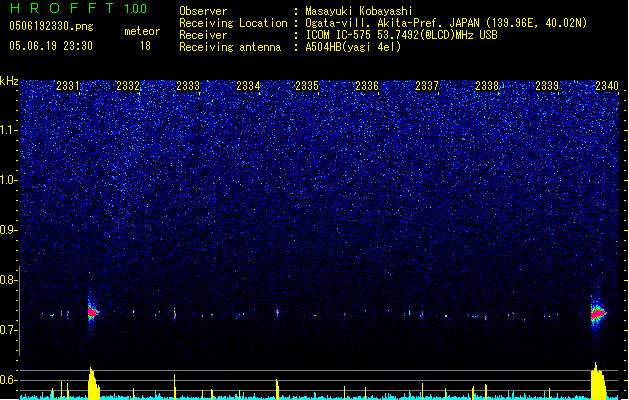Click the HROFFT 1.0.0 title text
The height and width of the screenshot is (400, 629).
(78, 8)
